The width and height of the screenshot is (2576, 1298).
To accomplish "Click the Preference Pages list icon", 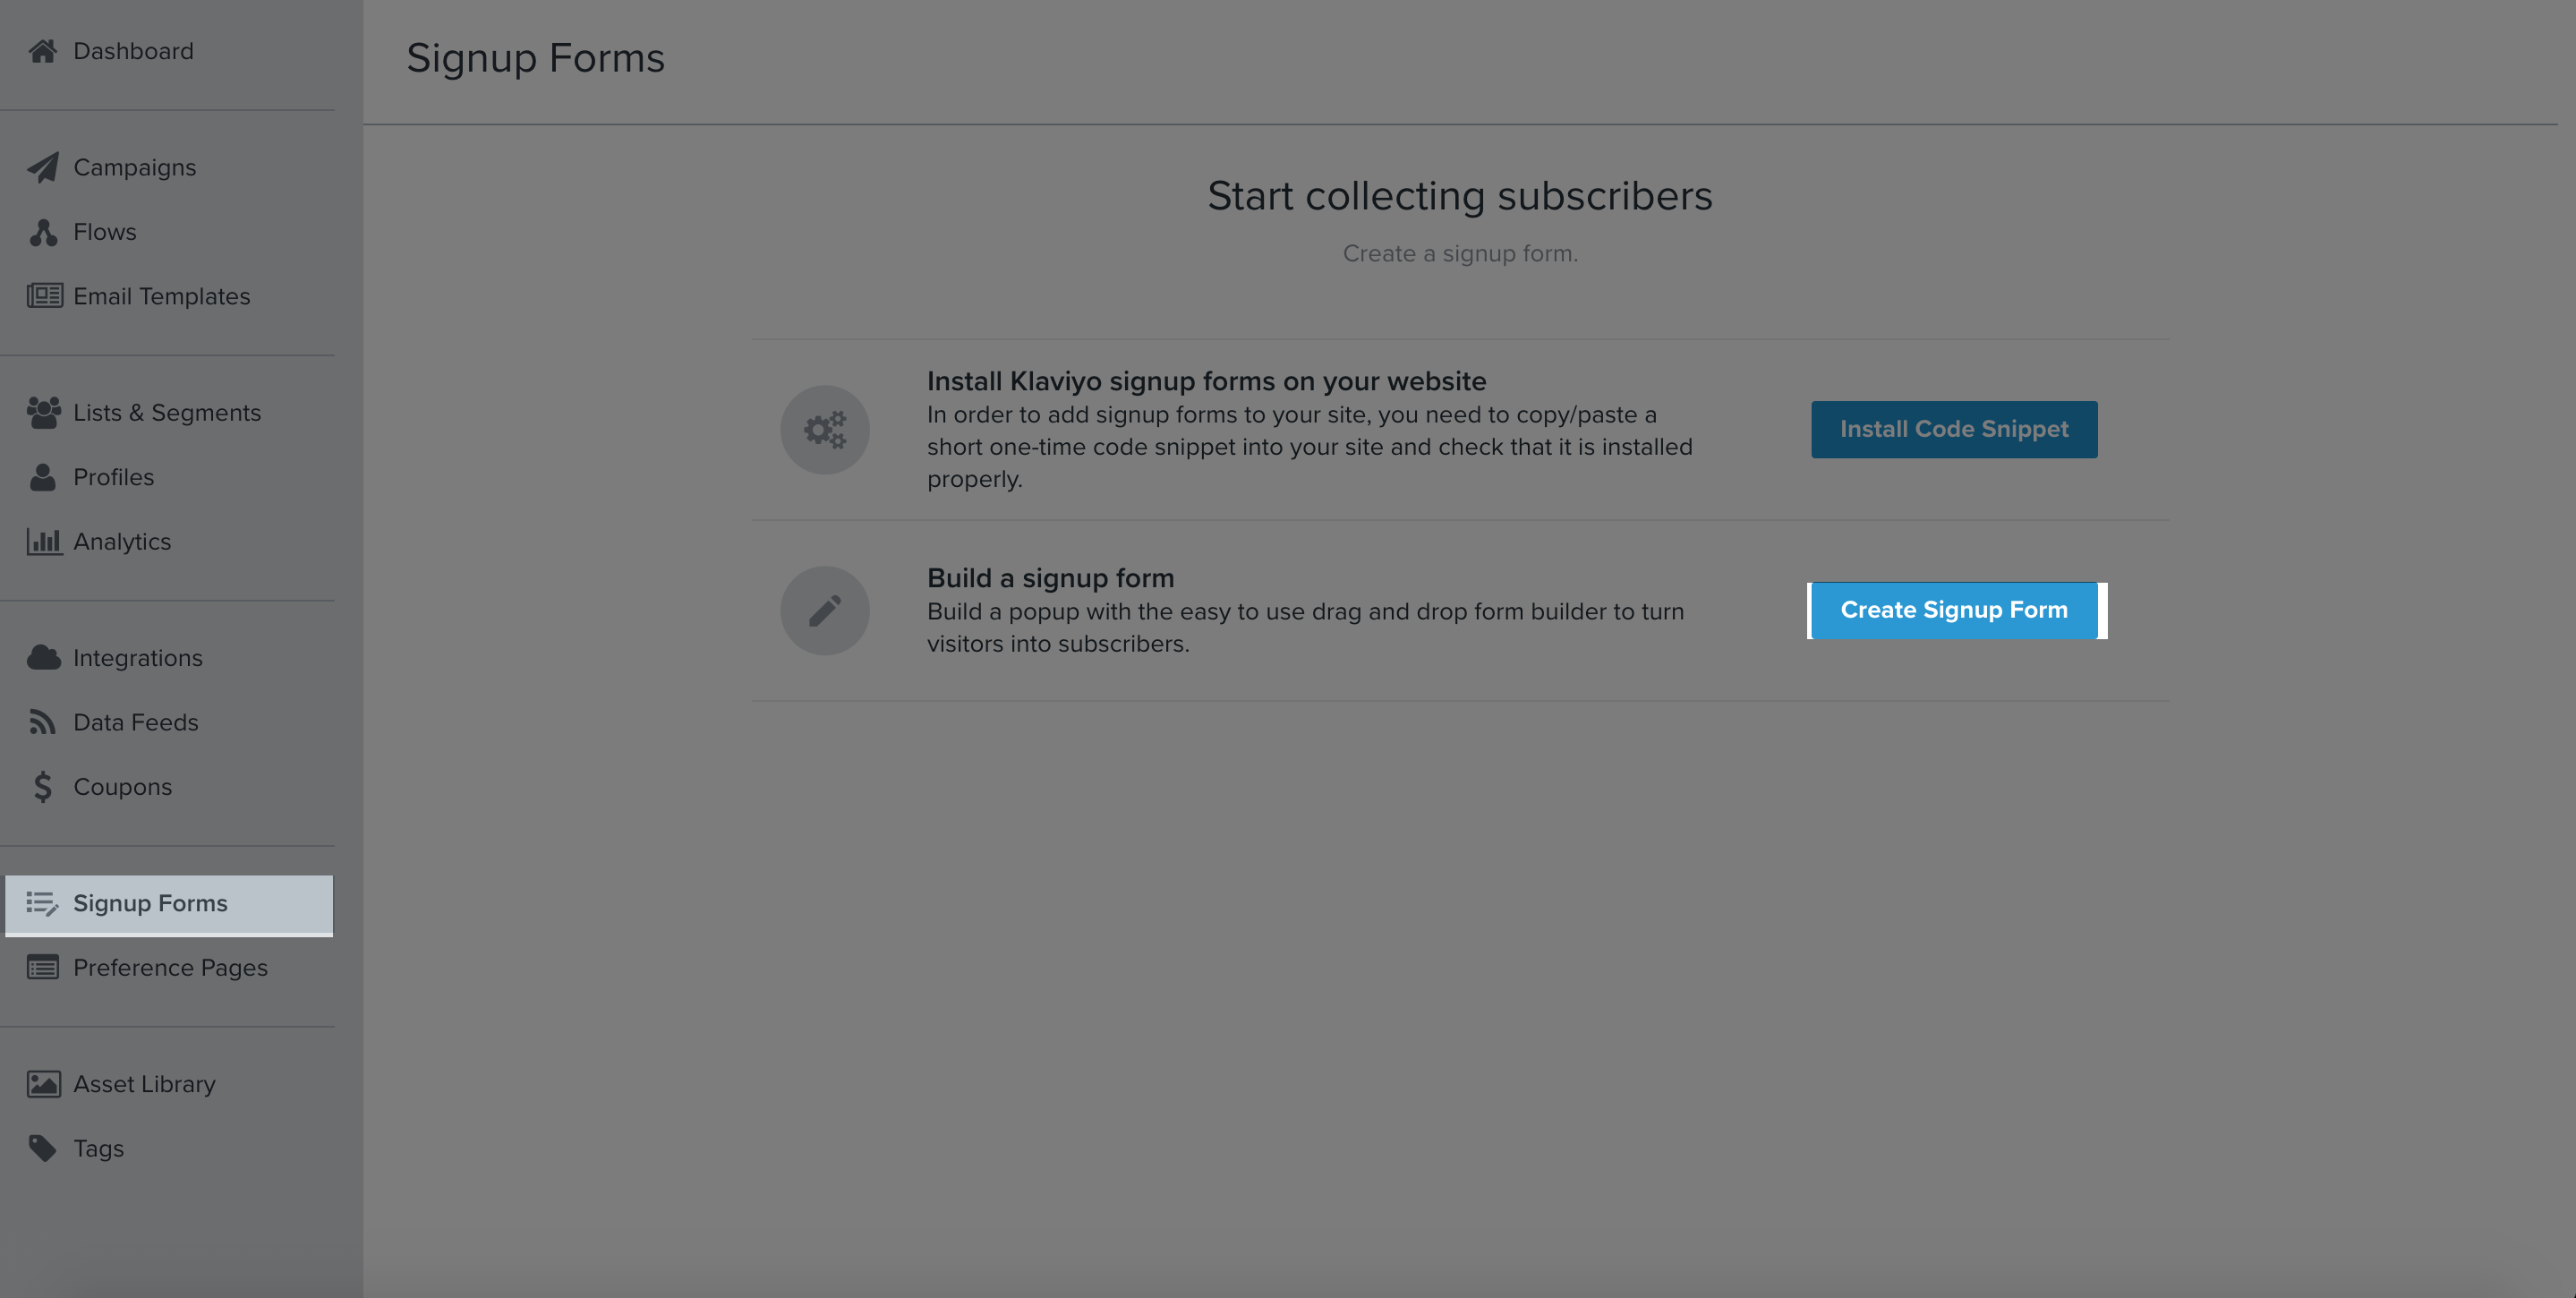I will click(43, 968).
